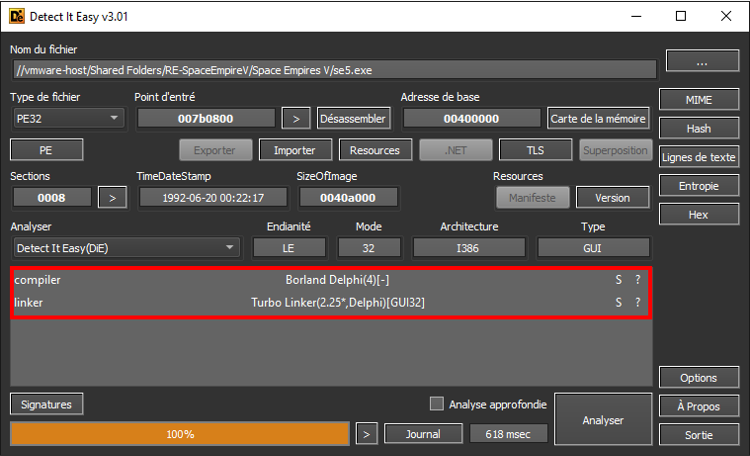Click the Sections count 0008 field

[x=52, y=198]
